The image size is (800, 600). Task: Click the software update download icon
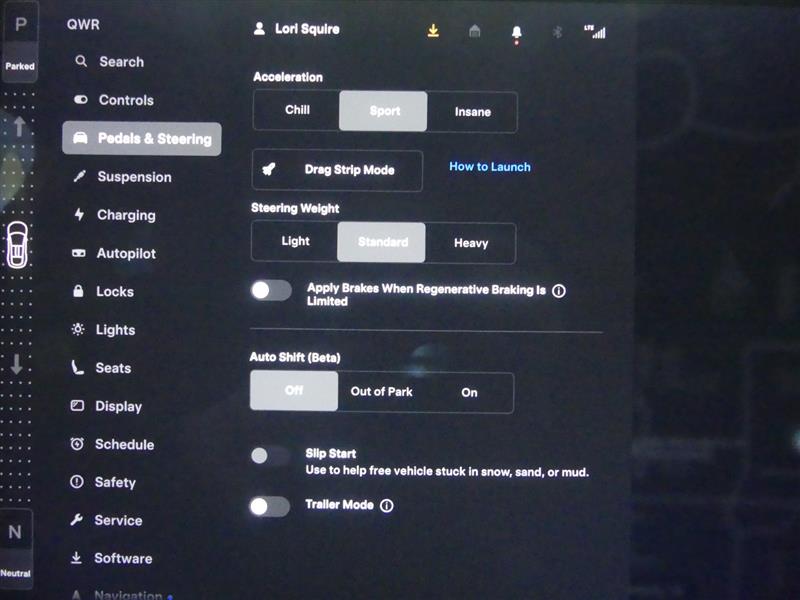[x=433, y=31]
